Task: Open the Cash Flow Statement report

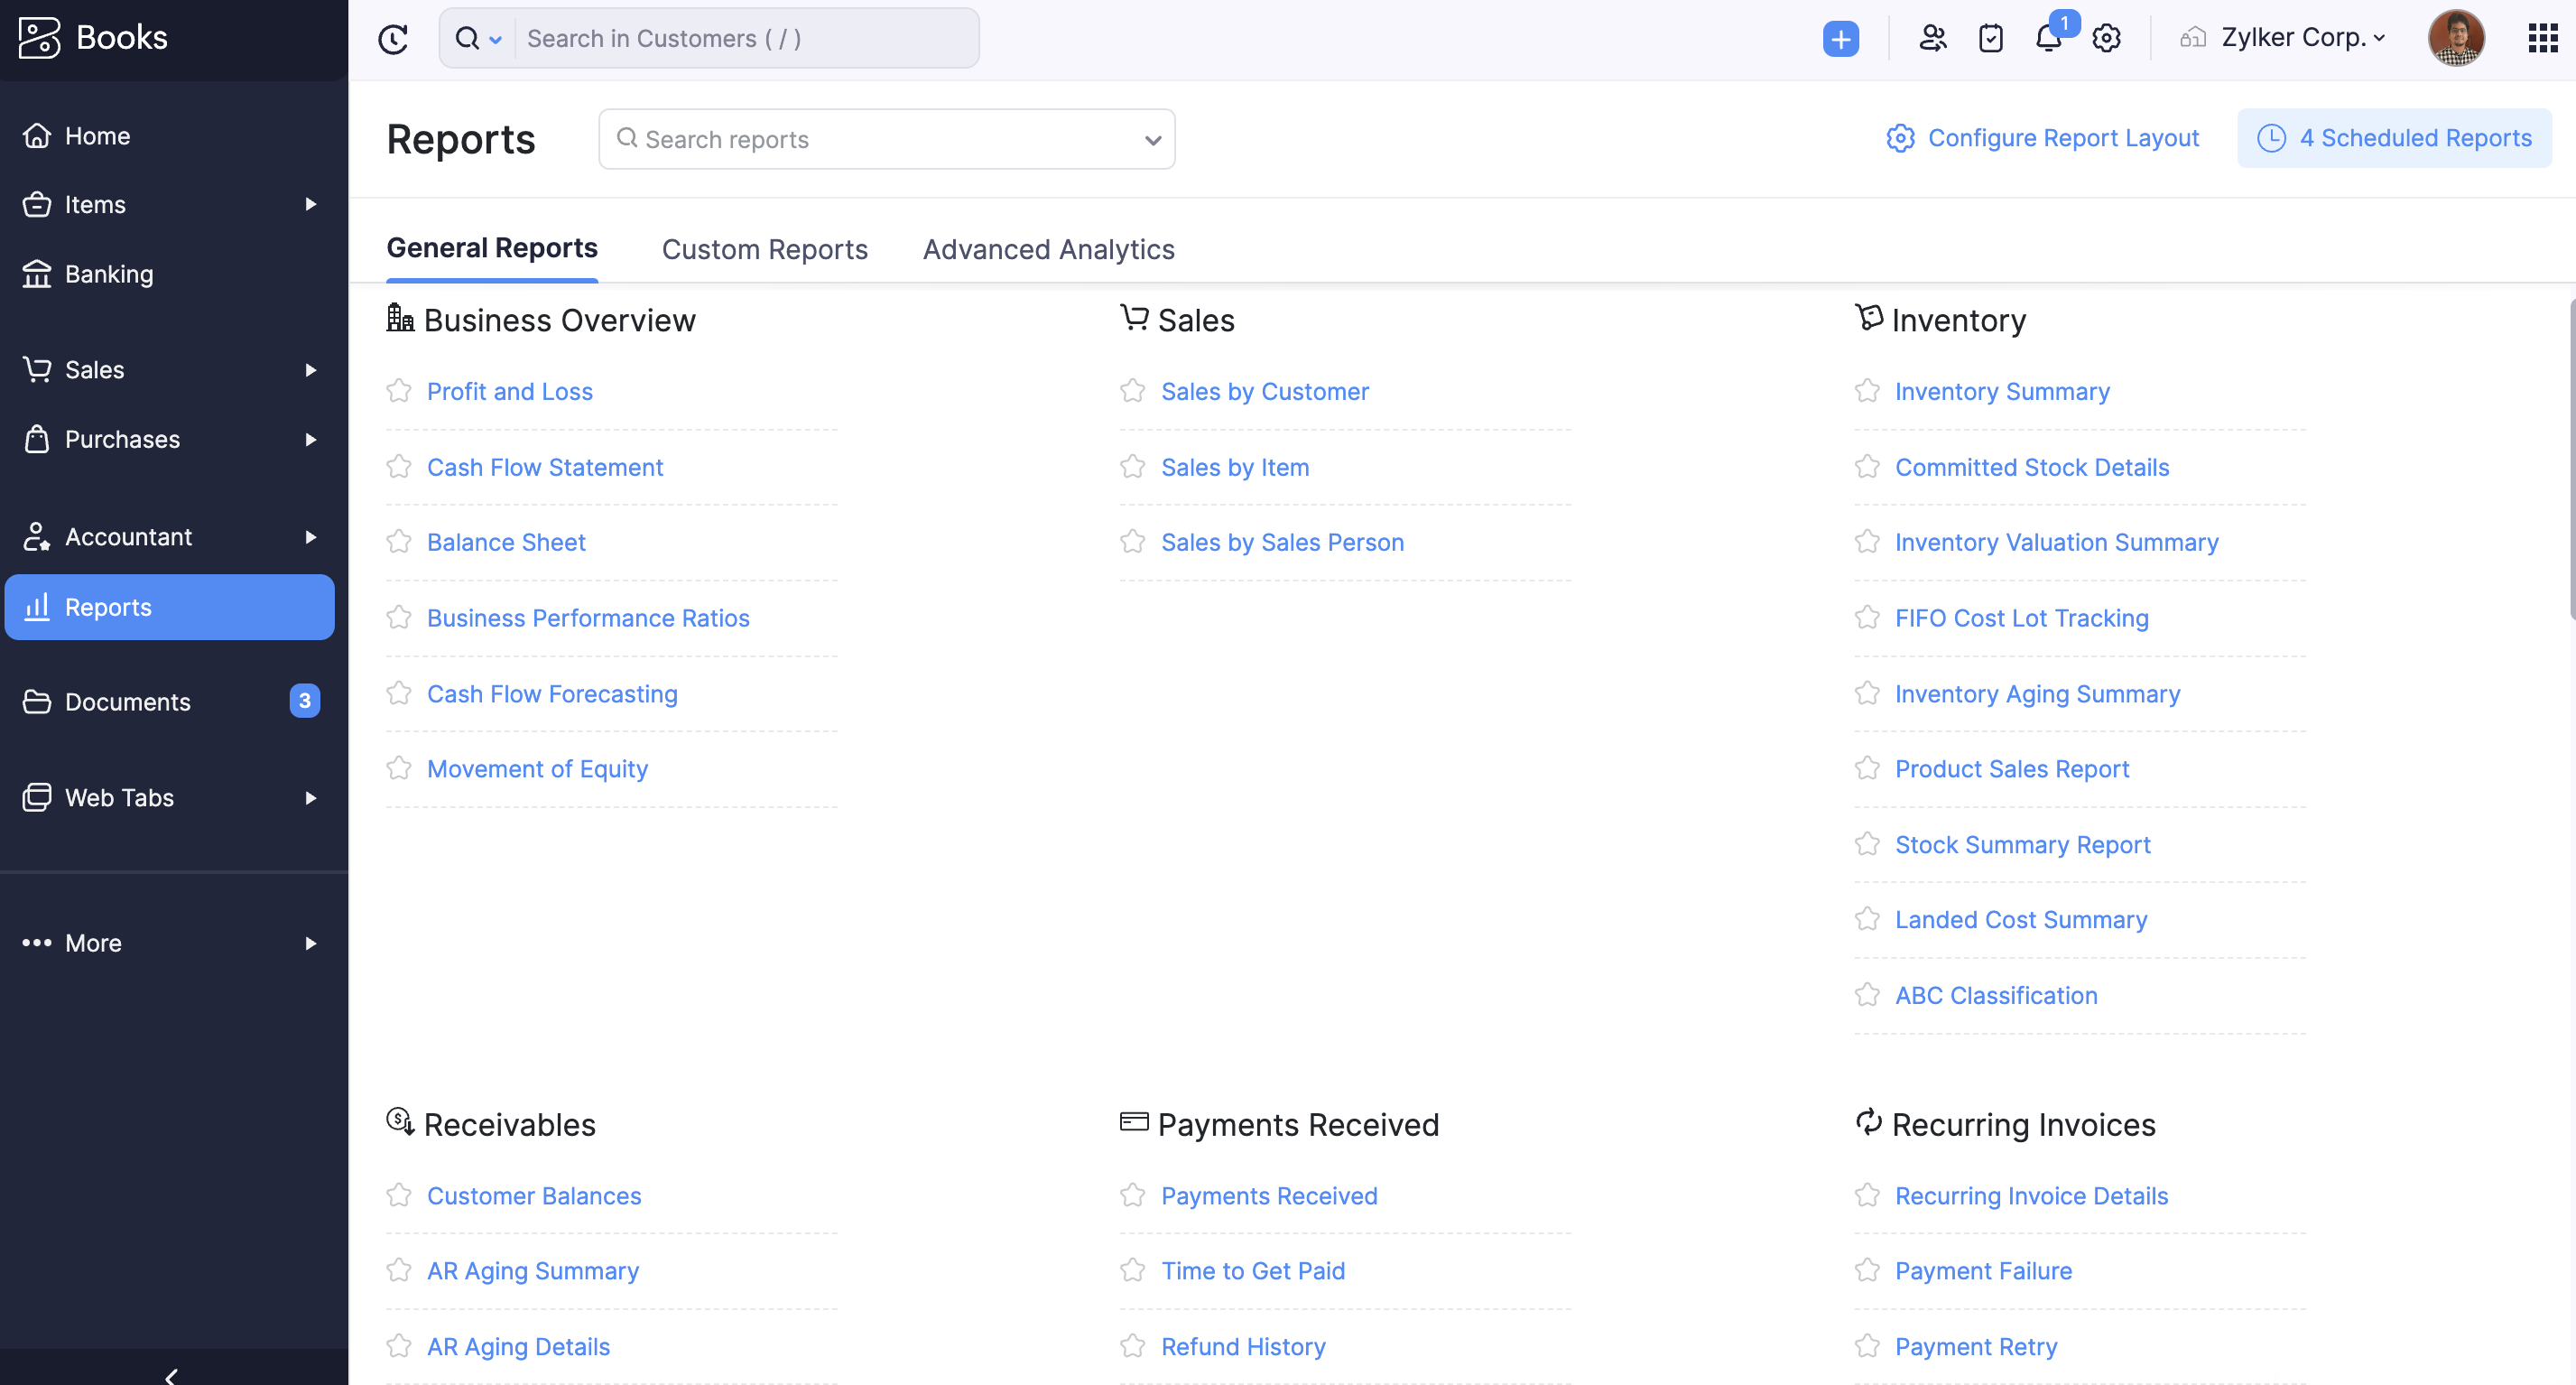Action: point(545,468)
